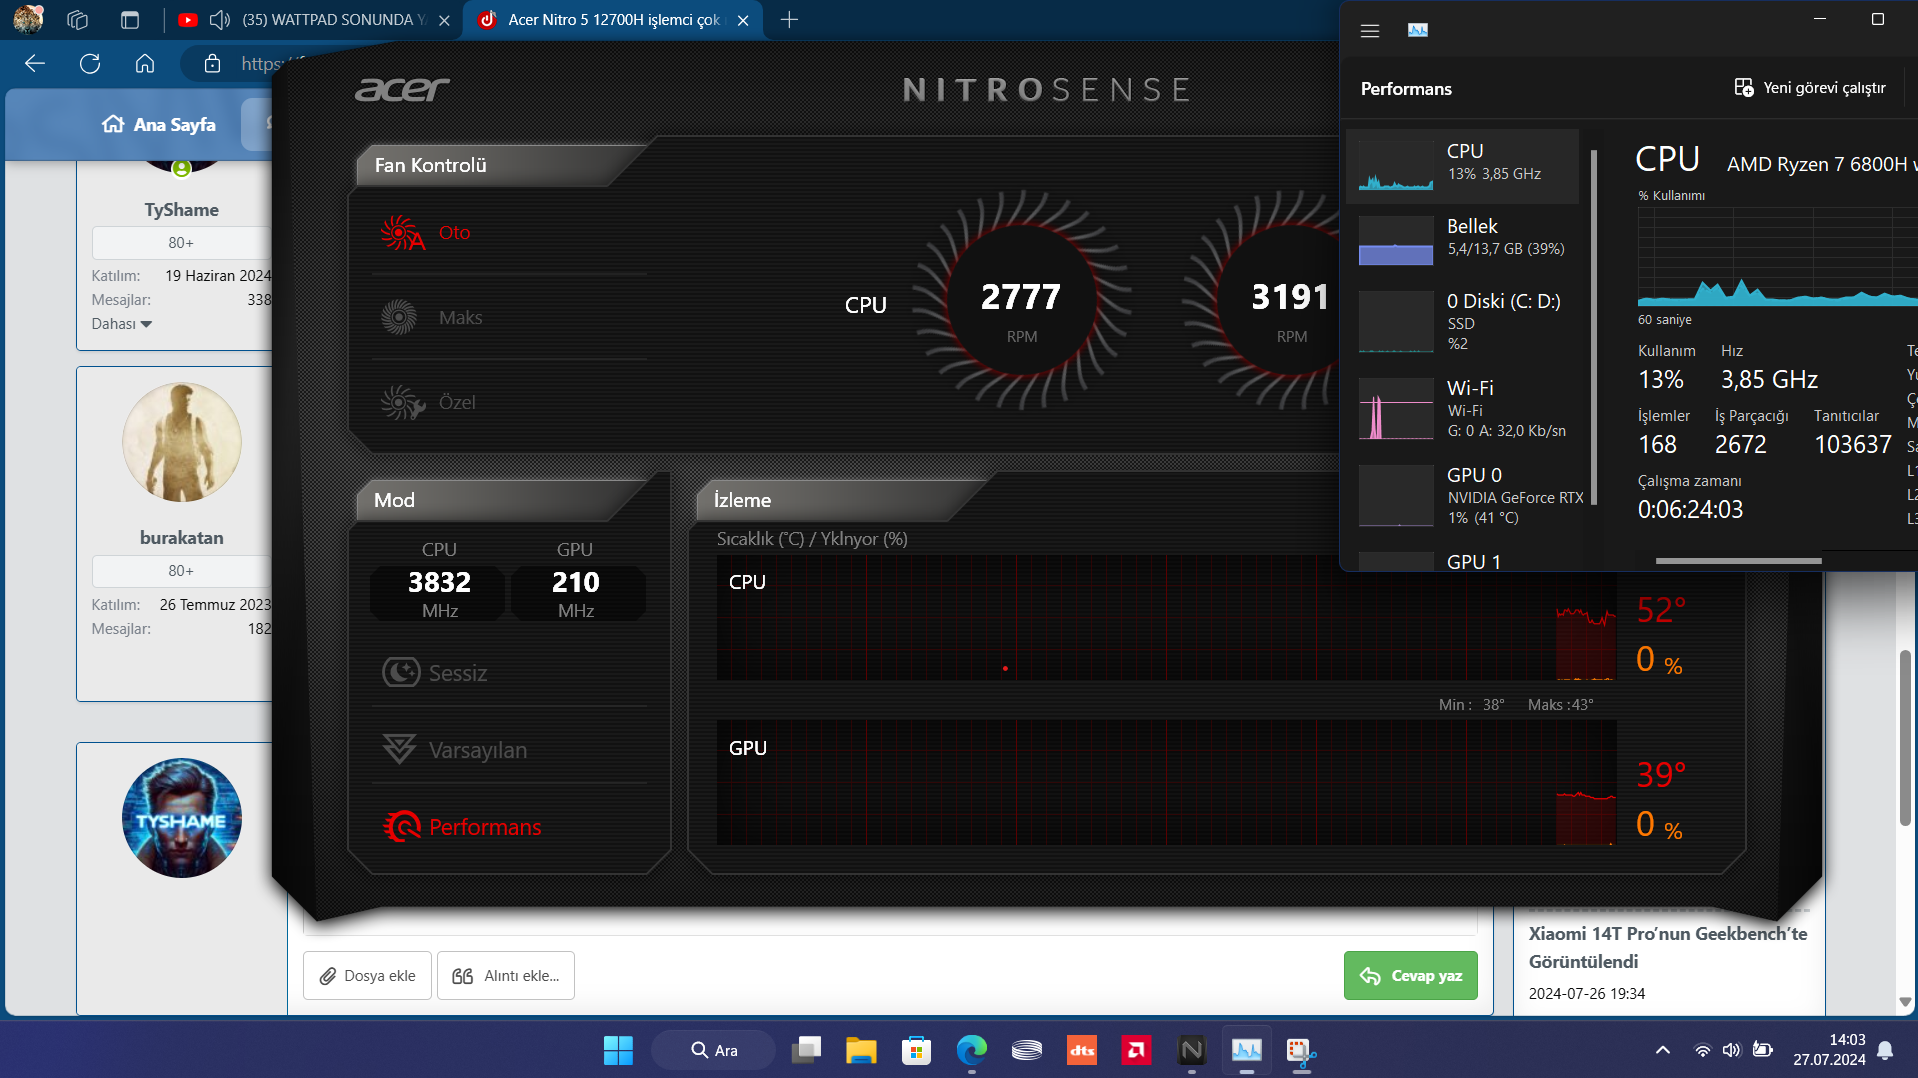The height and width of the screenshot is (1078, 1918).
Task: Activate the Sessiz mode moon icon
Action: pyautogui.click(x=401, y=672)
